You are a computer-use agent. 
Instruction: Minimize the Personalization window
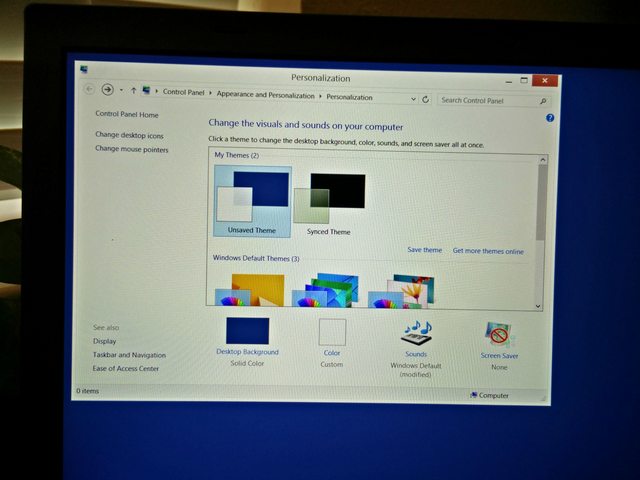[509, 82]
